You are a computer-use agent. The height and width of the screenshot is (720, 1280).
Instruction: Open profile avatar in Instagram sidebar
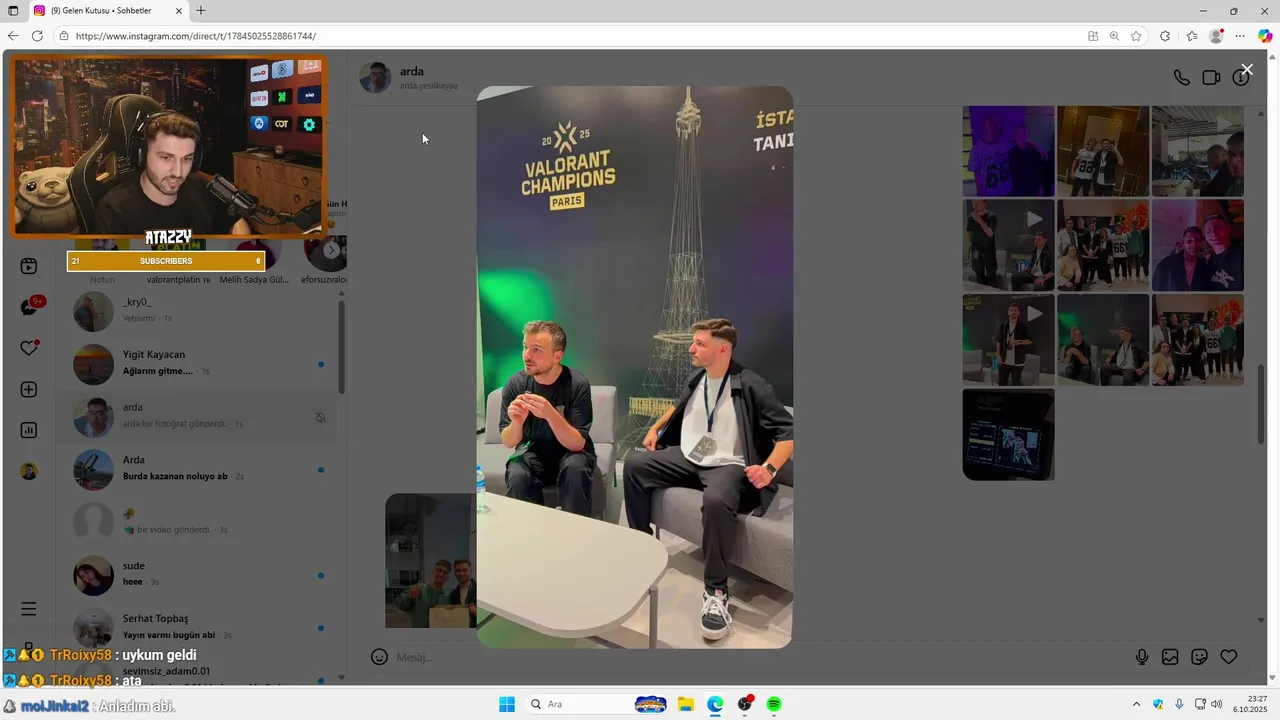pos(29,471)
